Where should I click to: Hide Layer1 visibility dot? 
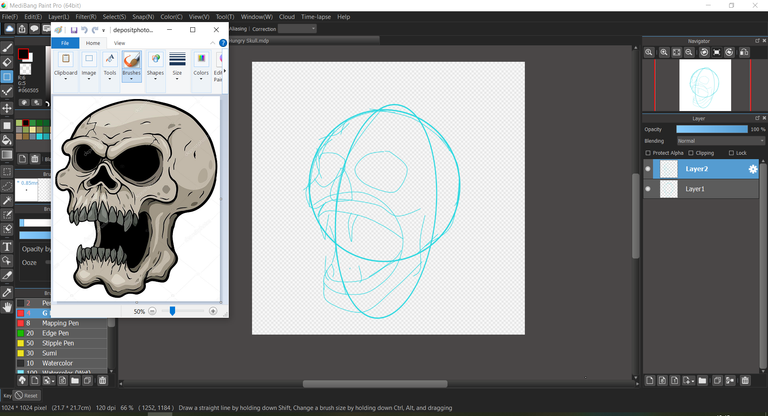[648, 189]
